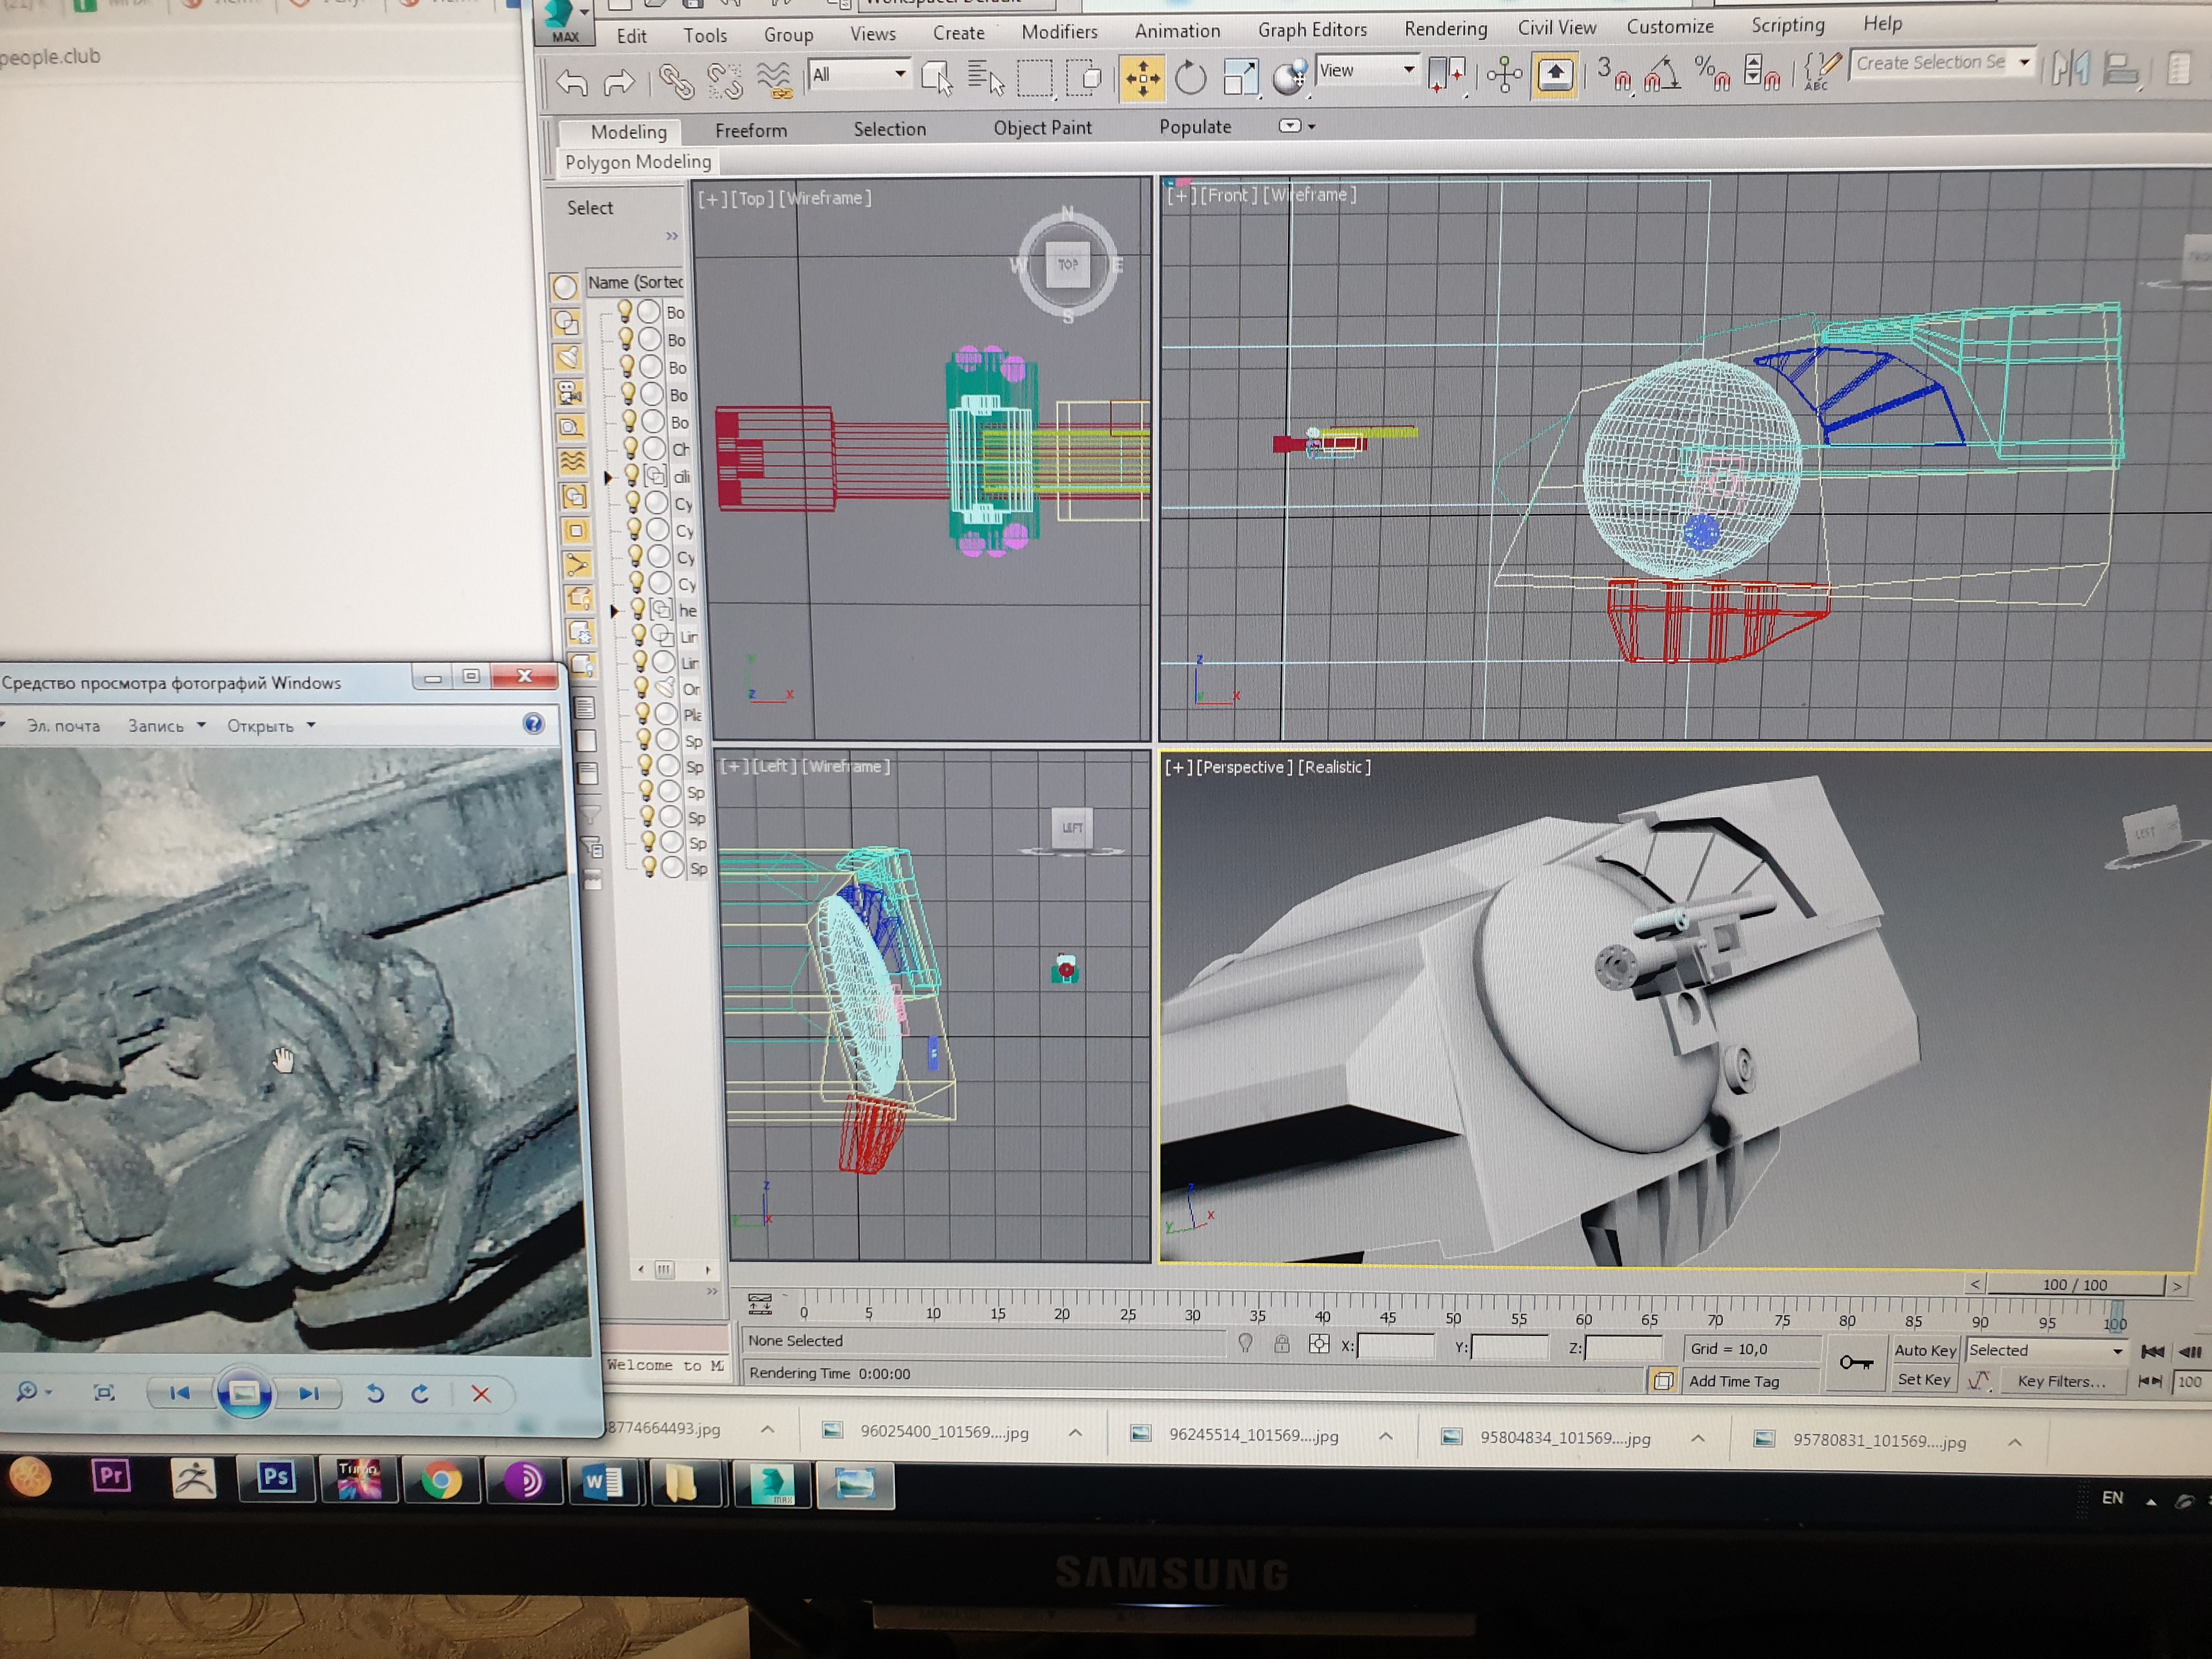Screen dimensions: 2212x1659
Task: Click the Redo arrow in 3ds Max toolbar
Action: coord(620,83)
